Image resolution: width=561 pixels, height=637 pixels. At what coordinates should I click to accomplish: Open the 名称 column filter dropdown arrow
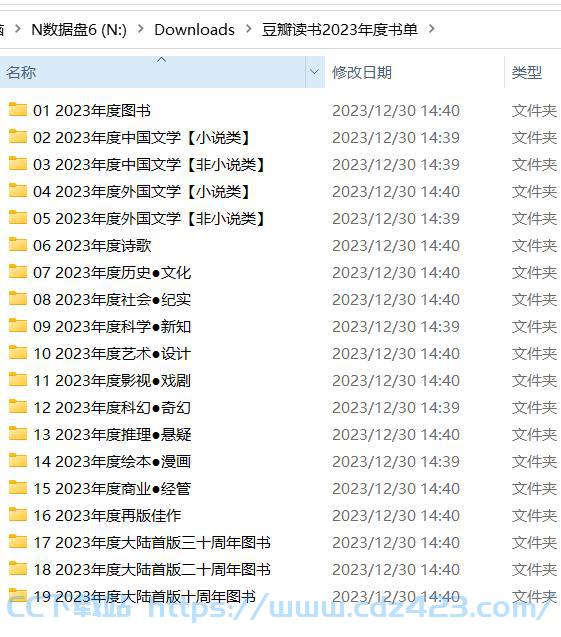[x=314, y=72]
